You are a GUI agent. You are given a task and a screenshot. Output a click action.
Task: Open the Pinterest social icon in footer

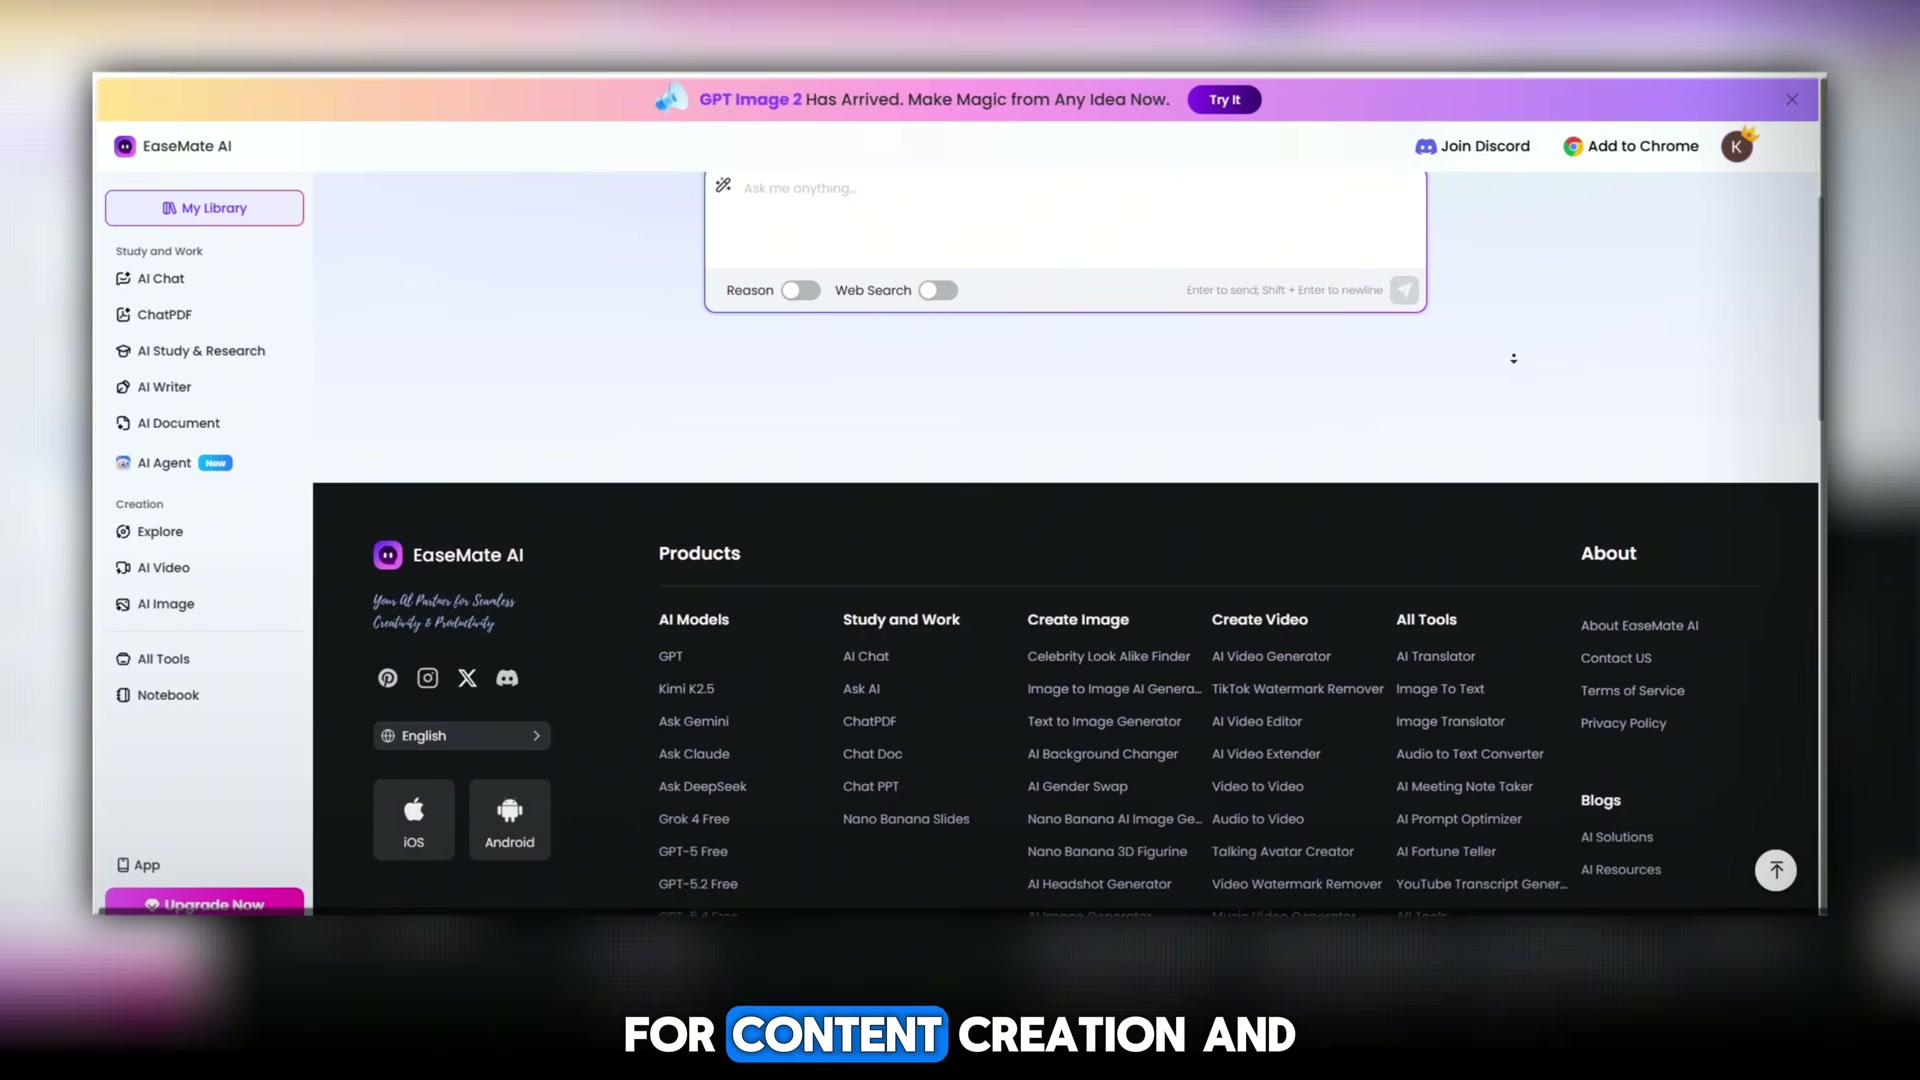click(x=388, y=678)
